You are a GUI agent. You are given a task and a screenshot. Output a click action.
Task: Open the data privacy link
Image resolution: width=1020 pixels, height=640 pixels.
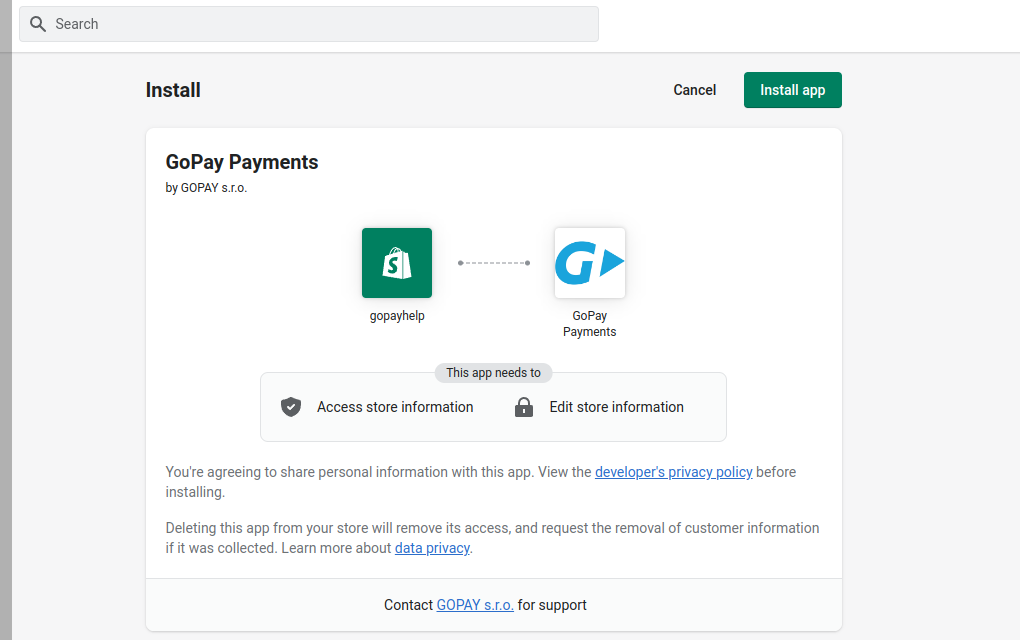pos(432,548)
